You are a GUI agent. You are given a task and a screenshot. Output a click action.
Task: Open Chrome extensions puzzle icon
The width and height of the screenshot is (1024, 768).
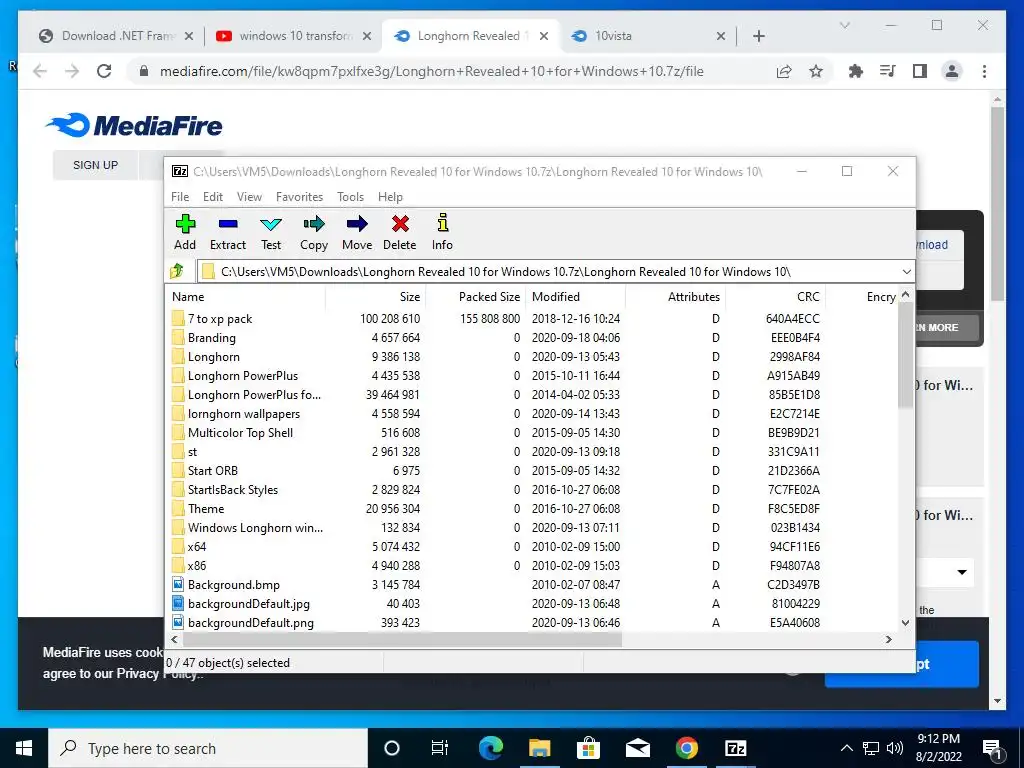[856, 71]
